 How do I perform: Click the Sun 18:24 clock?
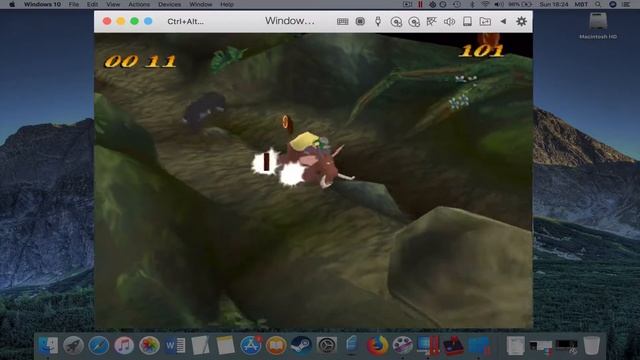click(554, 4)
